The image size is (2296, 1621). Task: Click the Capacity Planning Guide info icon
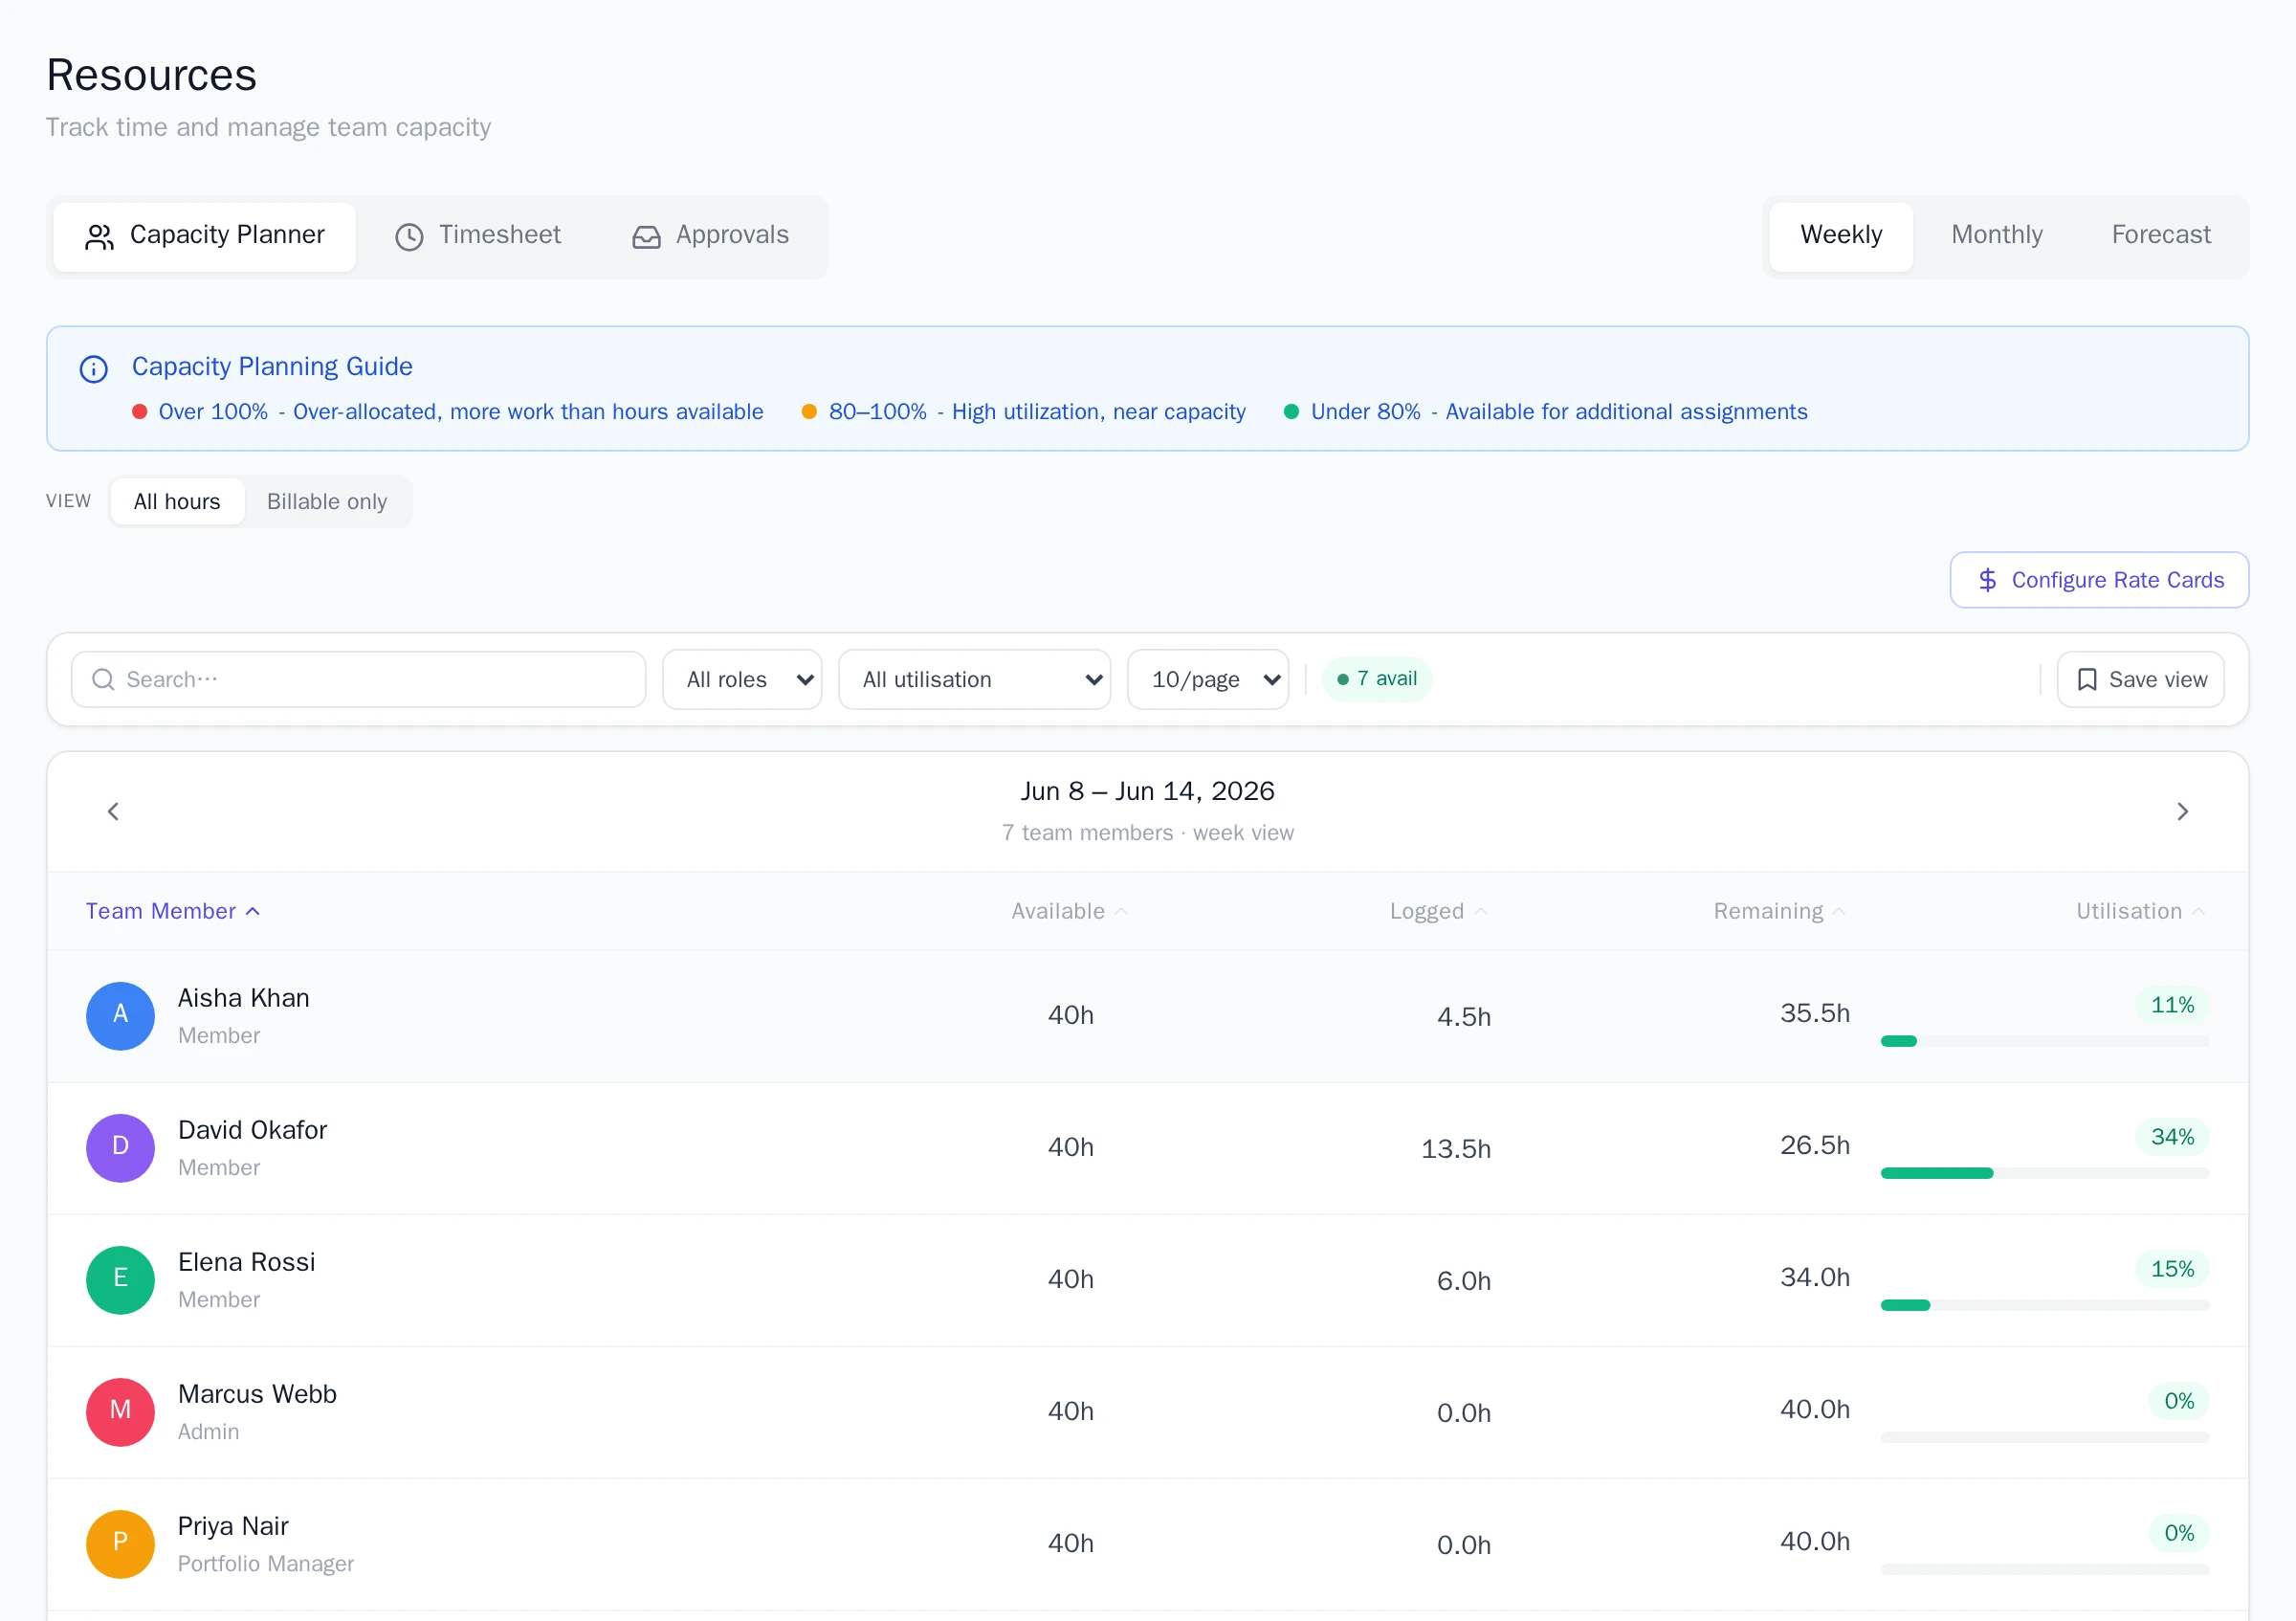(94, 369)
